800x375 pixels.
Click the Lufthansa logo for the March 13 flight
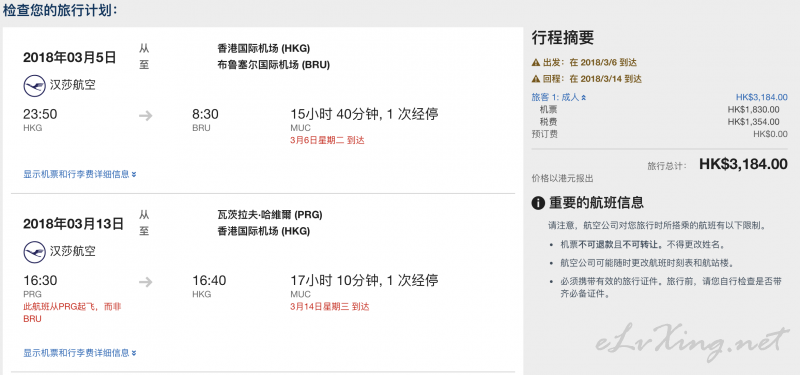click(x=35, y=252)
